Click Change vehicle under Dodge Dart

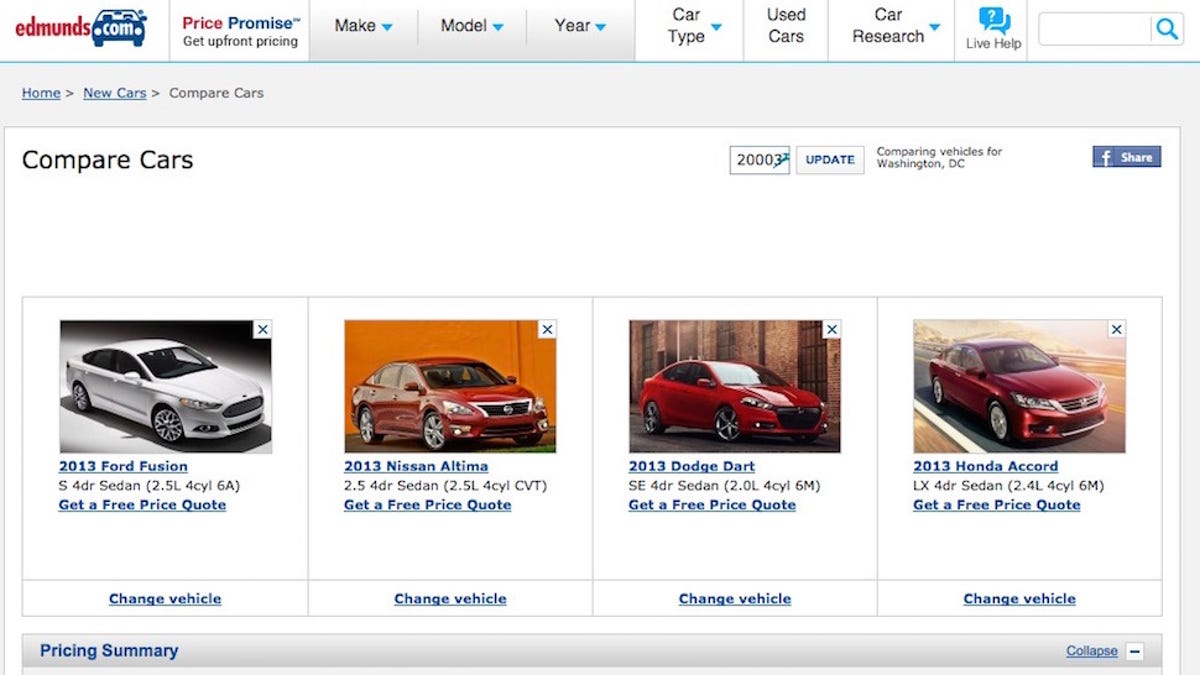coord(735,599)
